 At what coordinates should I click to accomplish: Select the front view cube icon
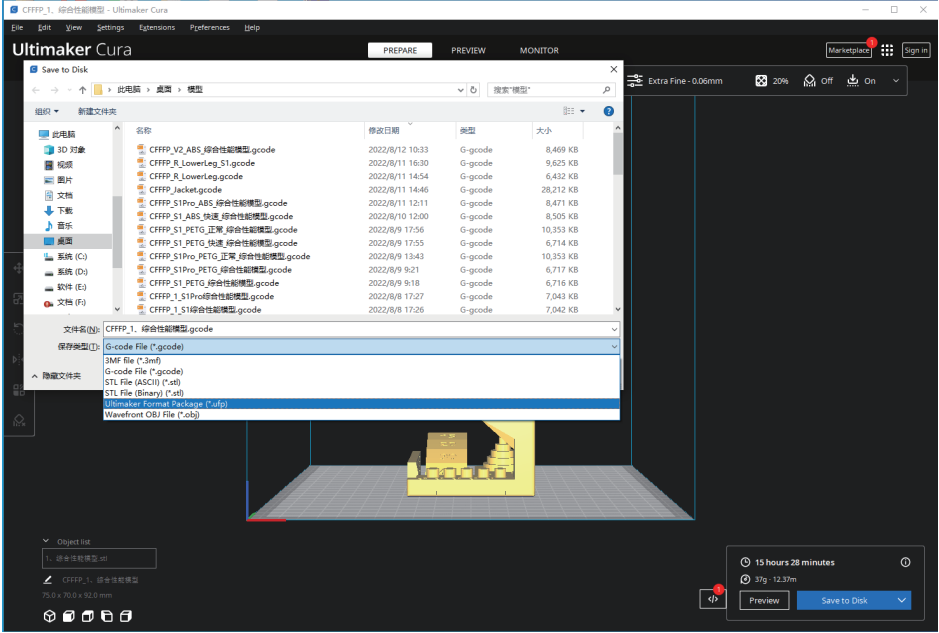(69, 616)
